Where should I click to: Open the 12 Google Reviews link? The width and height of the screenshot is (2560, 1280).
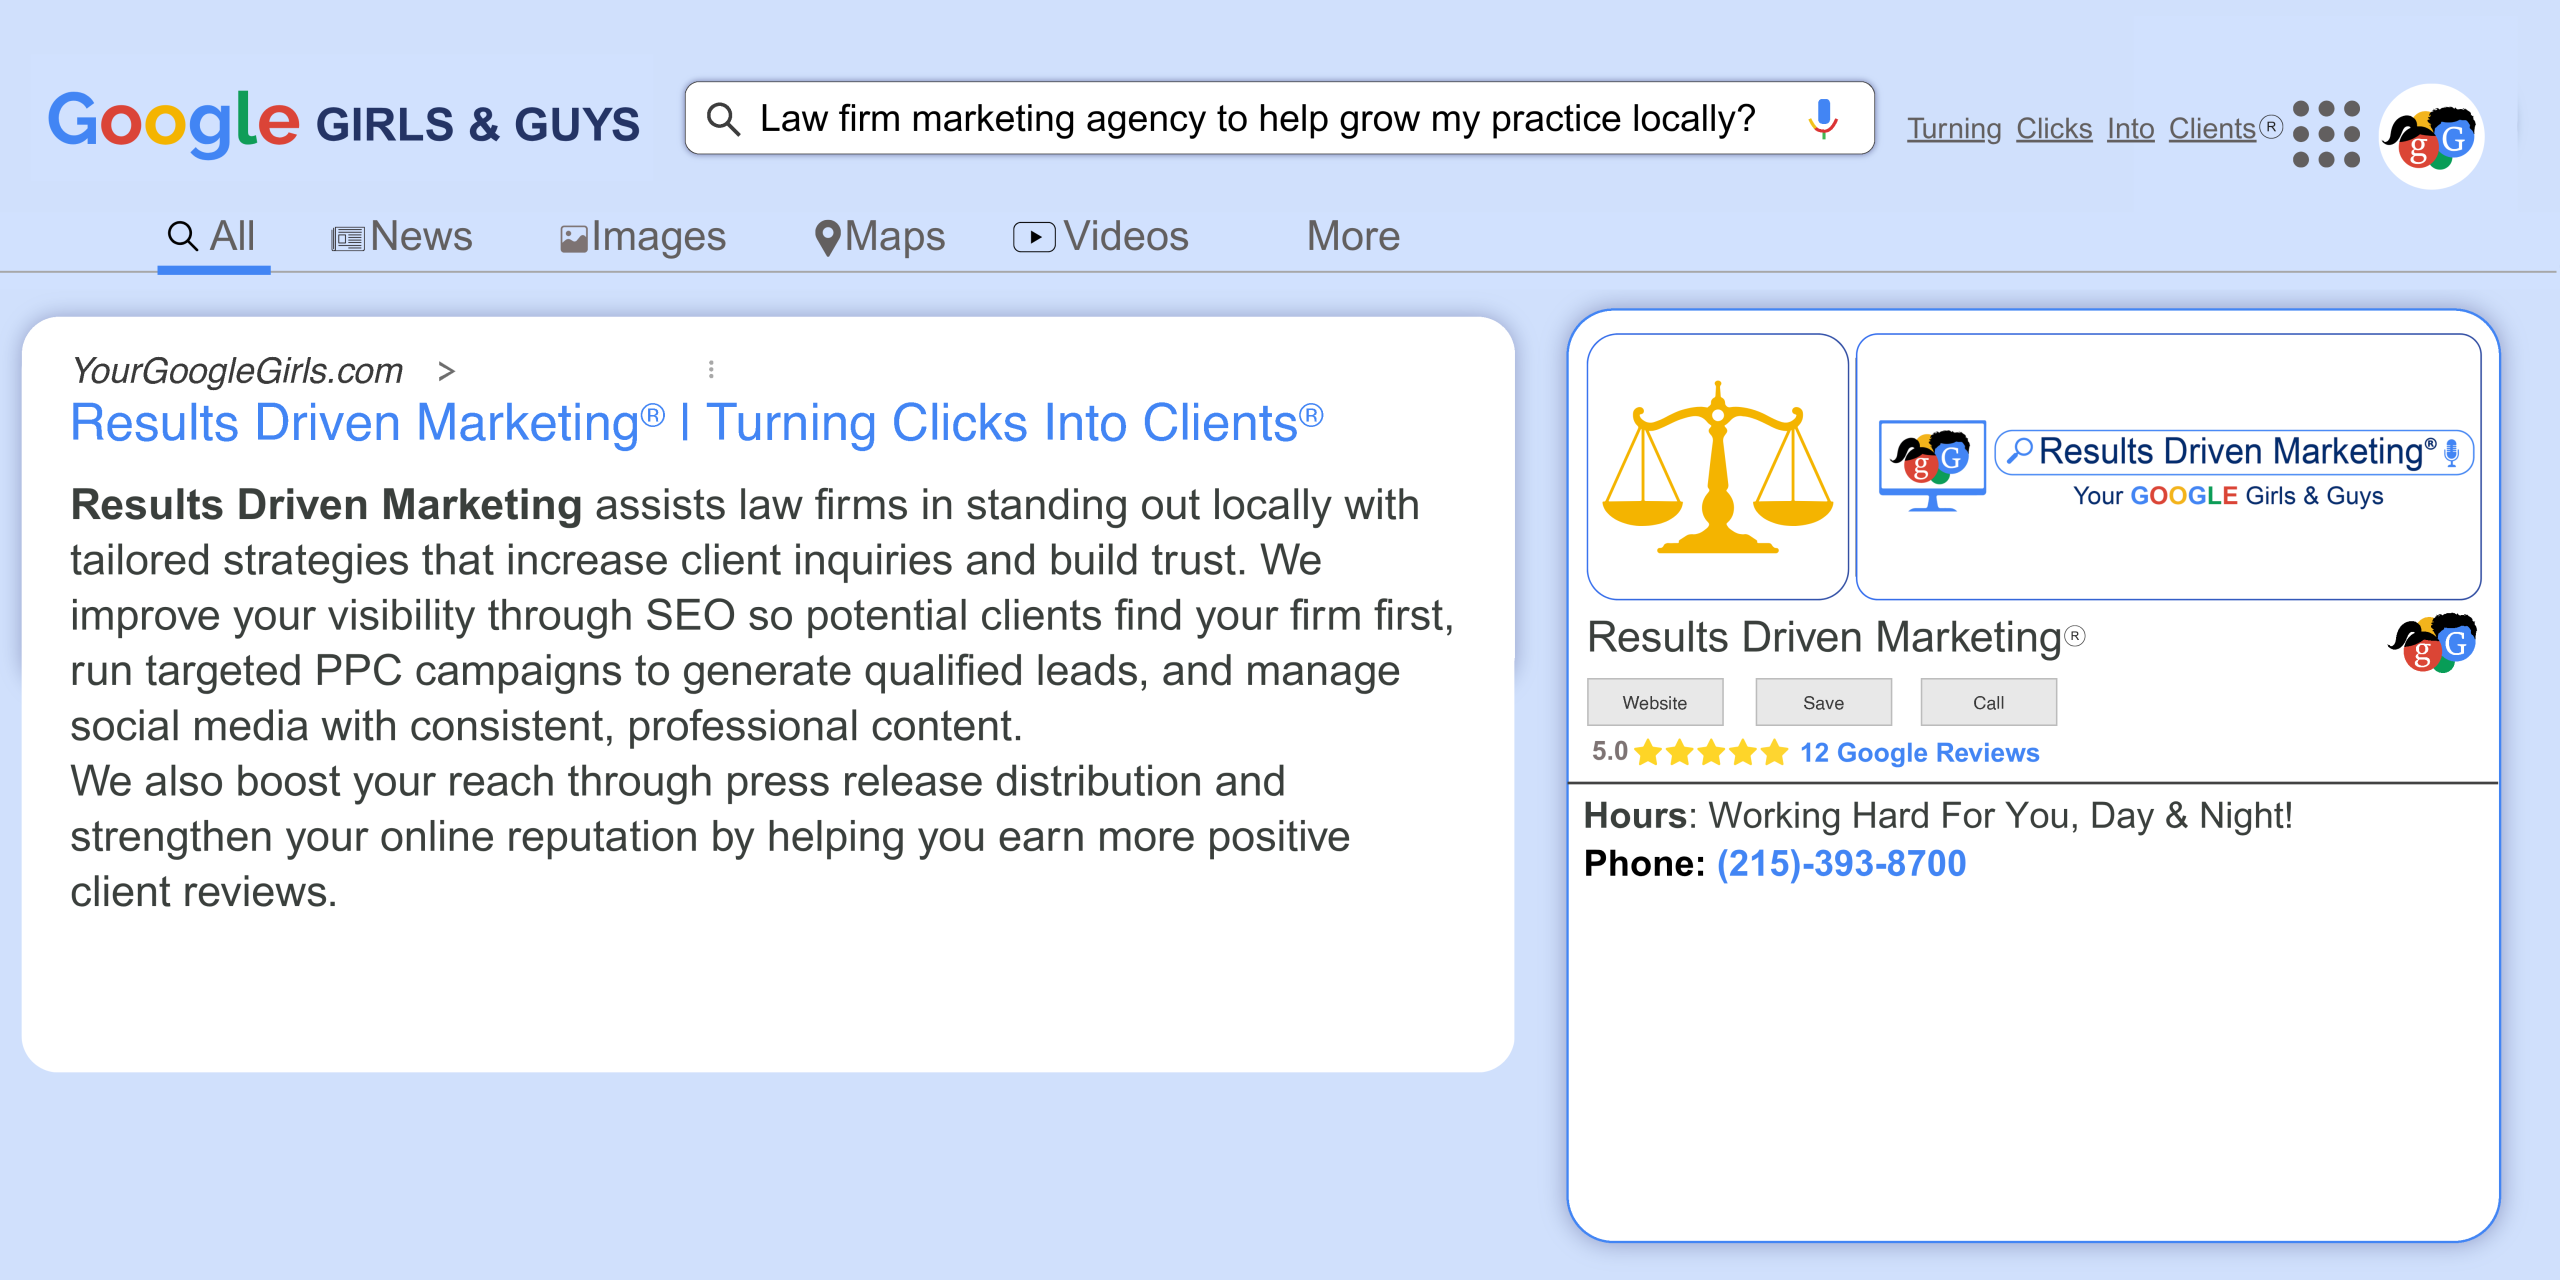(1919, 752)
